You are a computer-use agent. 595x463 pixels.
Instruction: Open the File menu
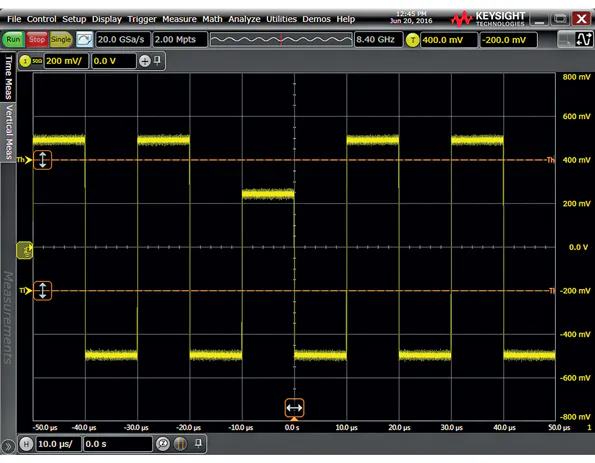pyautogui.click(x=14, y=19)
